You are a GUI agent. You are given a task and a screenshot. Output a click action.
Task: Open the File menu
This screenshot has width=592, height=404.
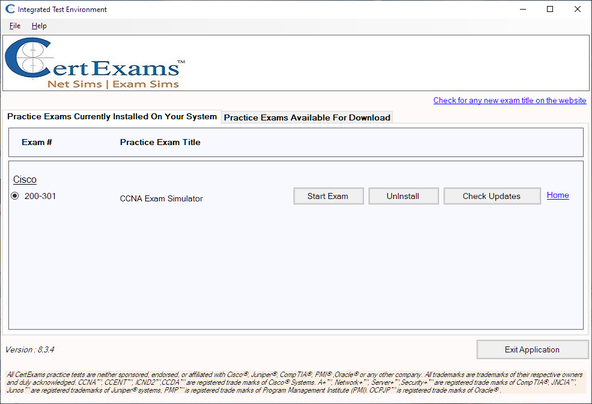tap(15, 26)
